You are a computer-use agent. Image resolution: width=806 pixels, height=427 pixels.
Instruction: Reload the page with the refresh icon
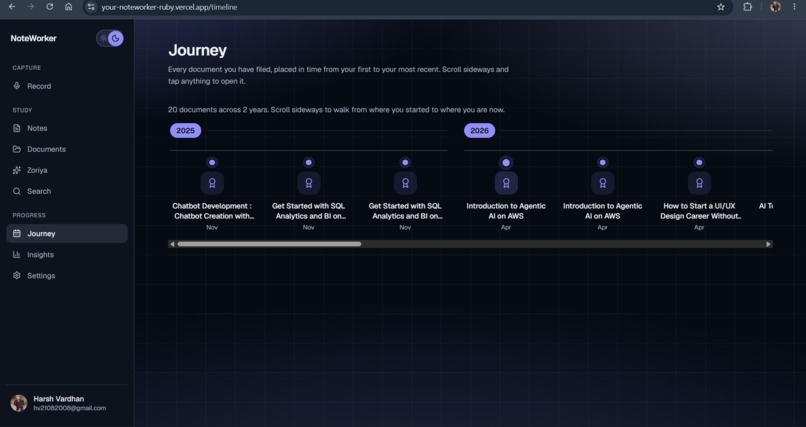tap(49, 7)
